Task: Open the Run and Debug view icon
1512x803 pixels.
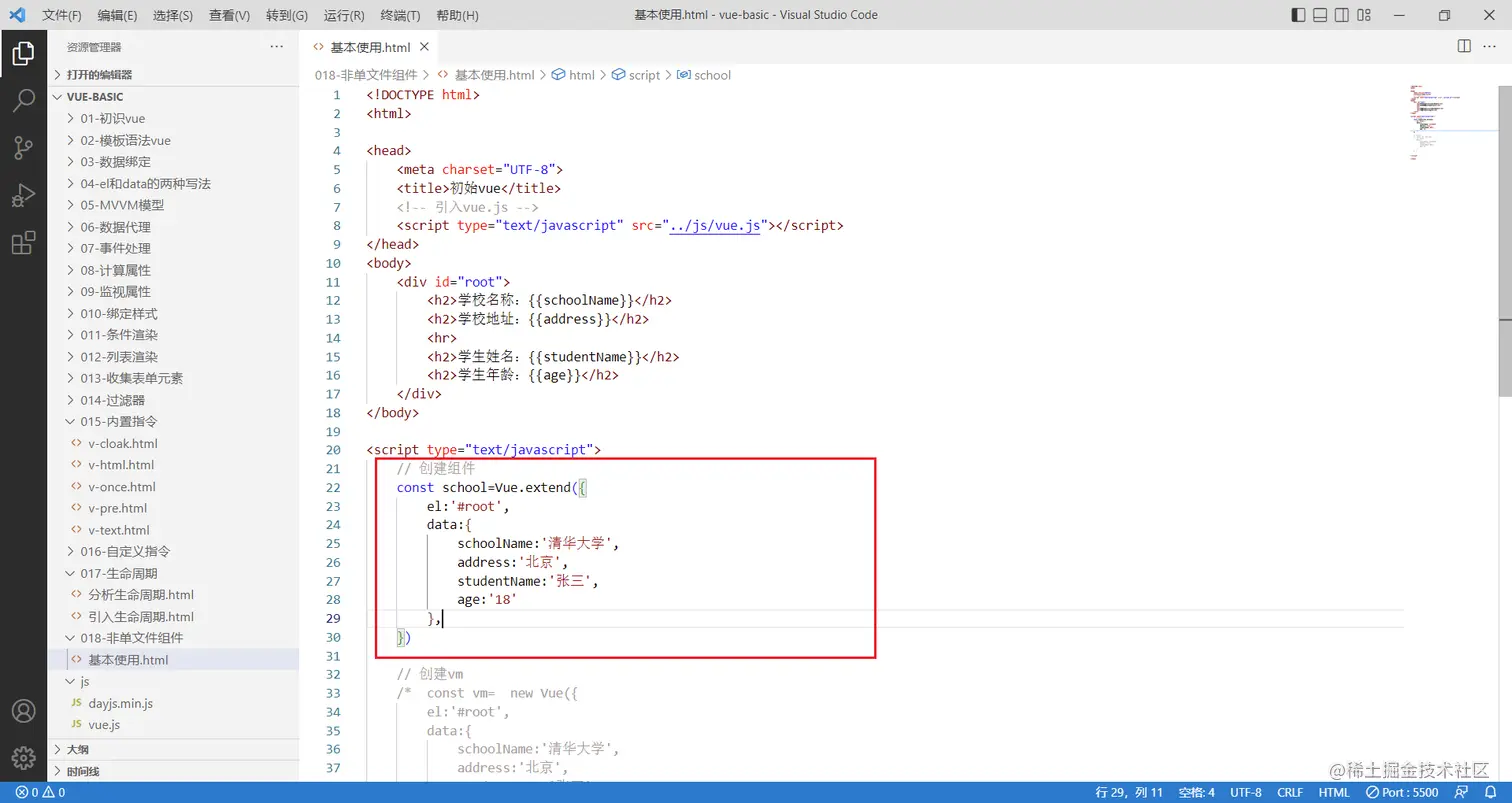Action: (x=23, y=195)
